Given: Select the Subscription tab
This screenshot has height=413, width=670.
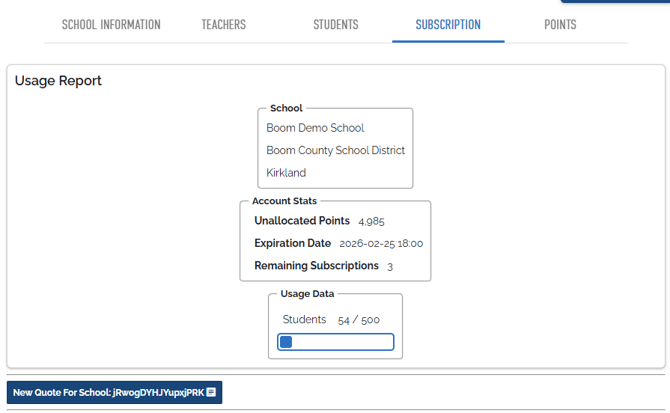Looking at the screenshot, I should [x=448, y=25].
